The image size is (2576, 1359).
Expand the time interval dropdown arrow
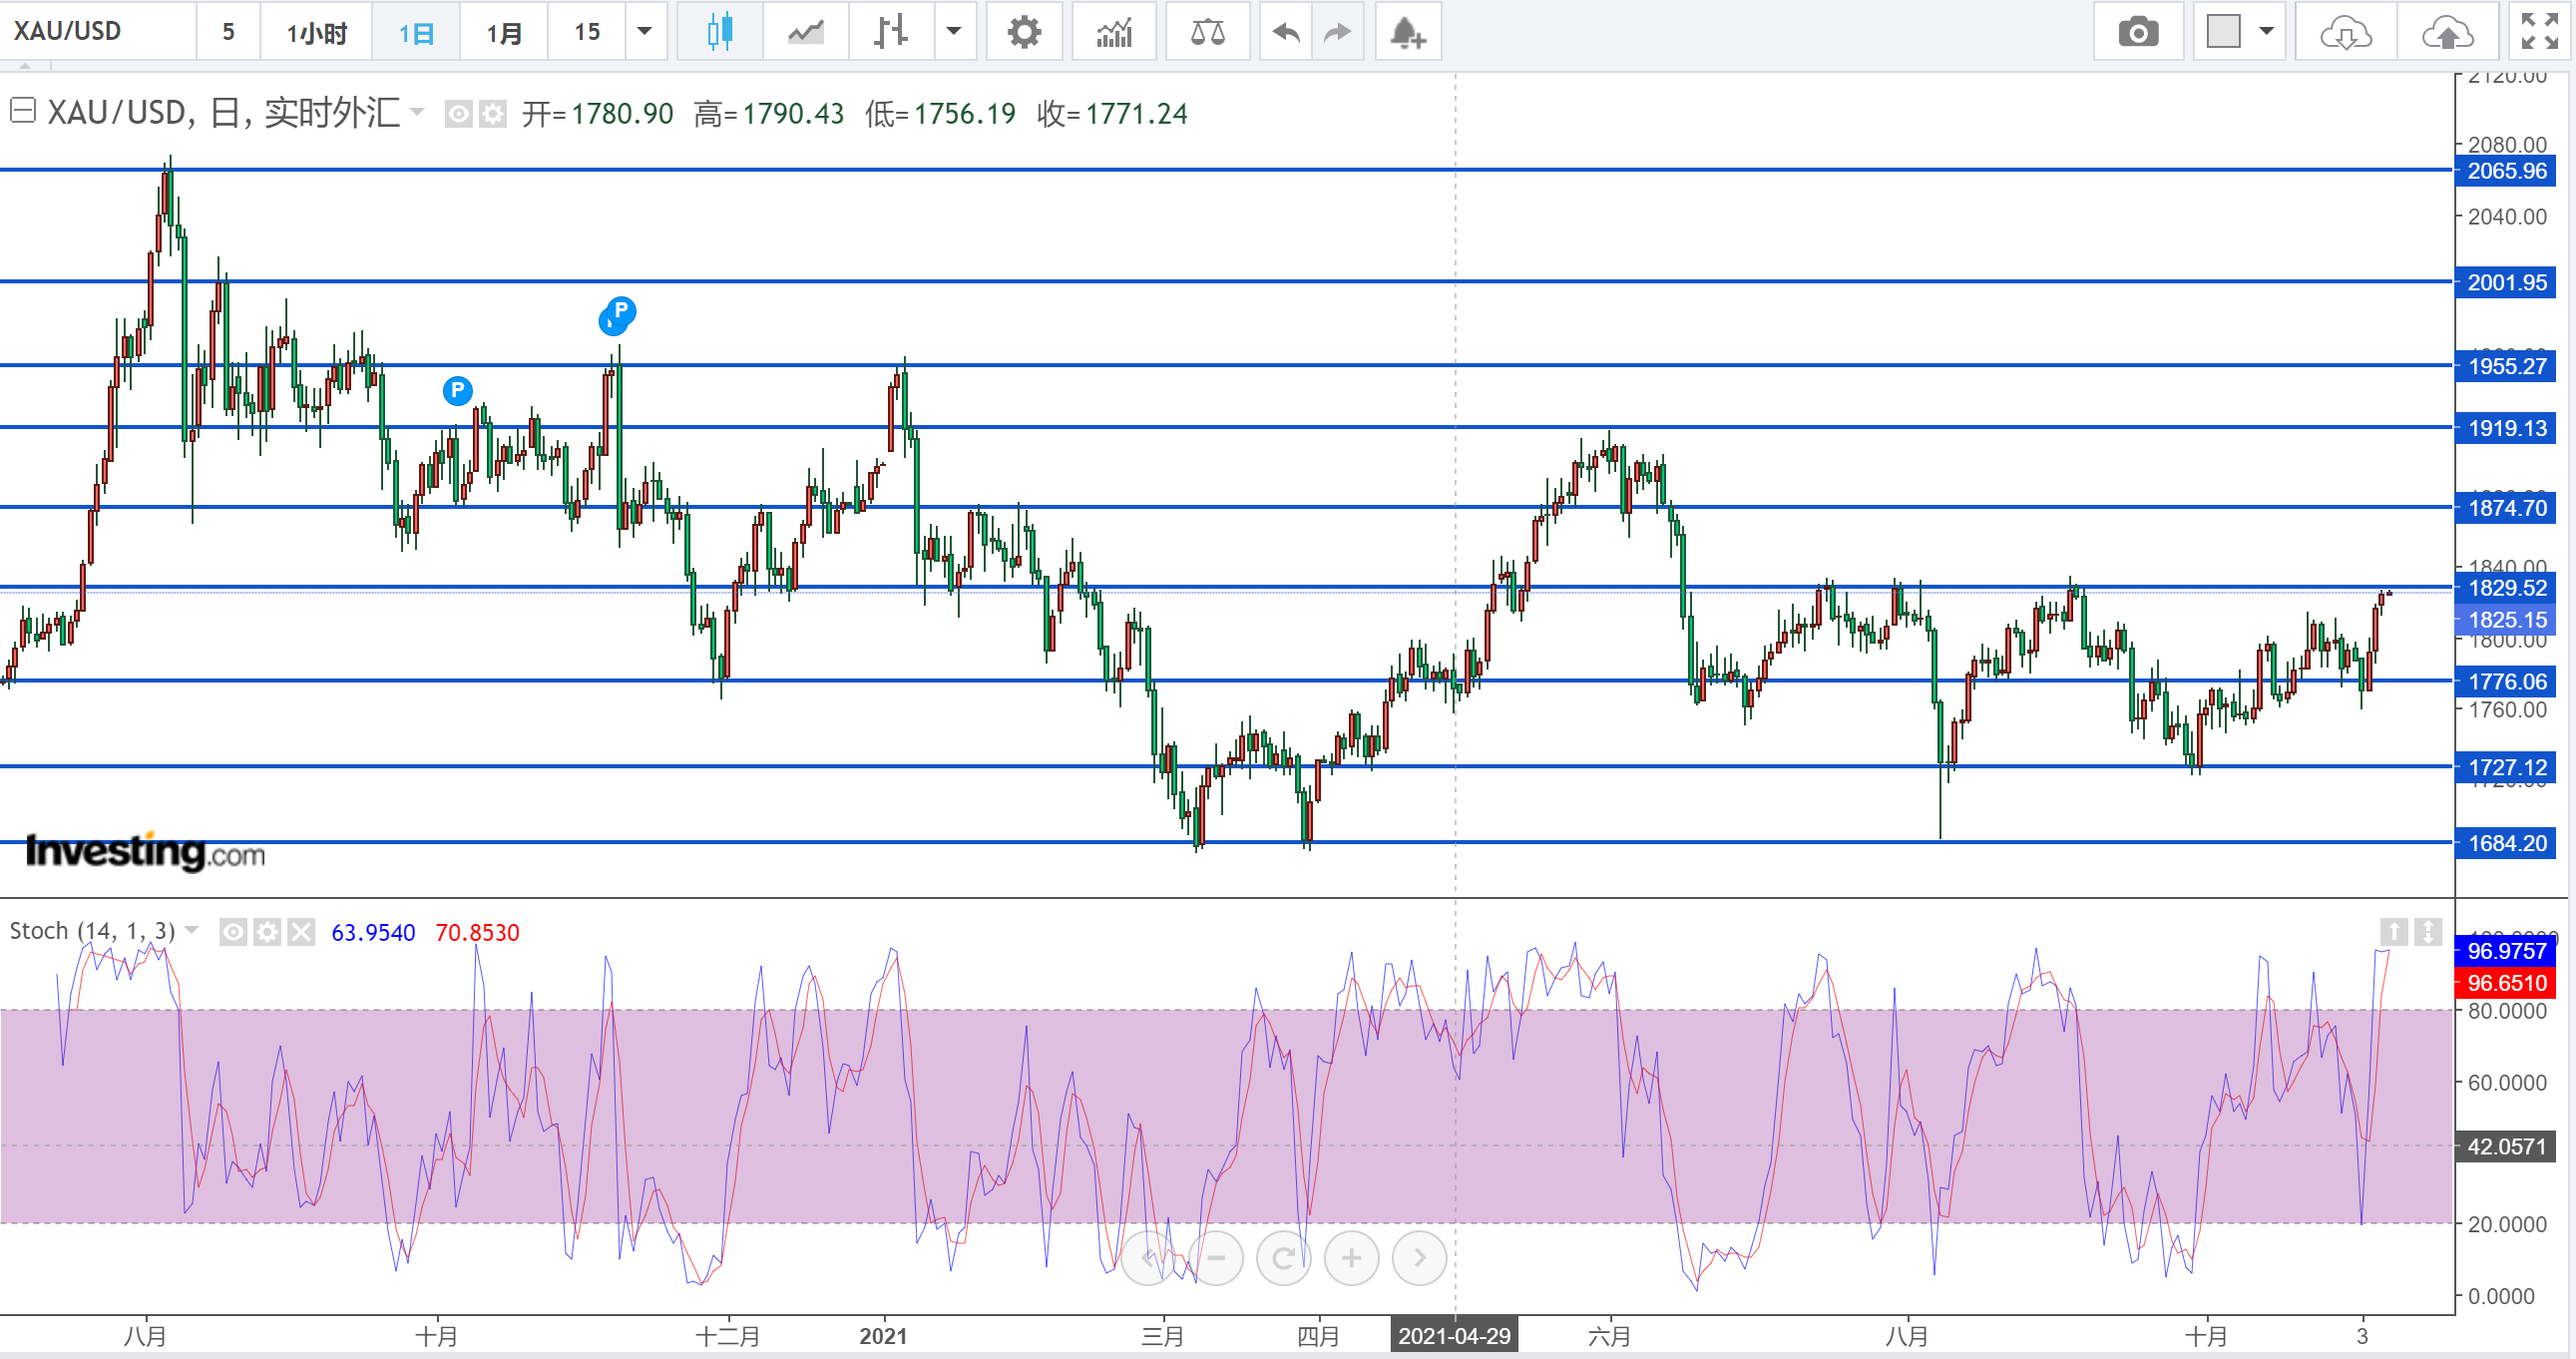pos(645,32)
